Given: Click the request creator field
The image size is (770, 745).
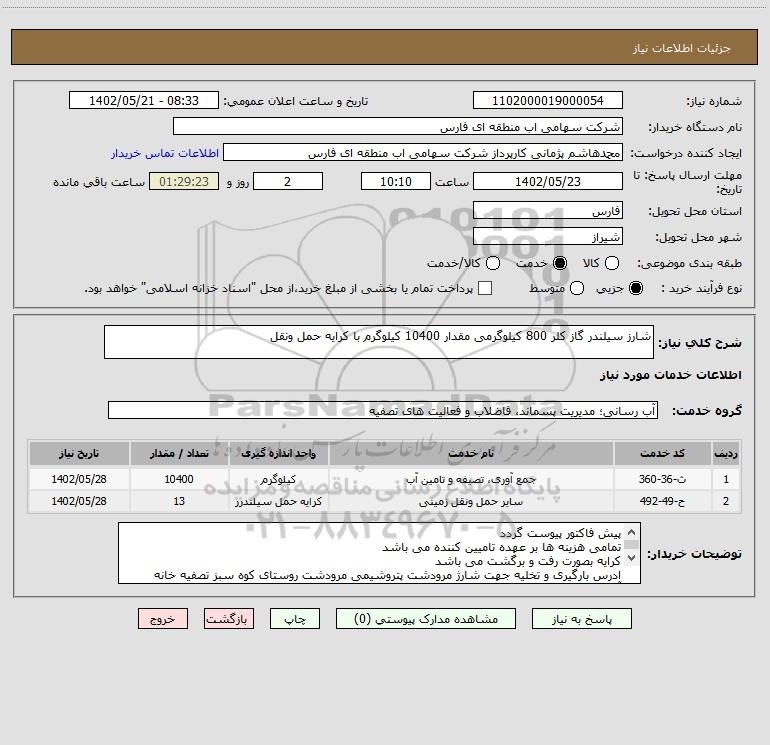Looking at the screenshot, I should click(x=423, y=152).
